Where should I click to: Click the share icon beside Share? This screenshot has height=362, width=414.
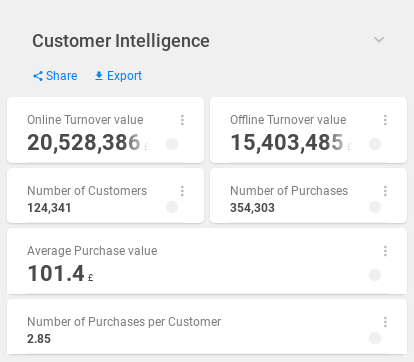pyautogui.click(x=38, y=76)
